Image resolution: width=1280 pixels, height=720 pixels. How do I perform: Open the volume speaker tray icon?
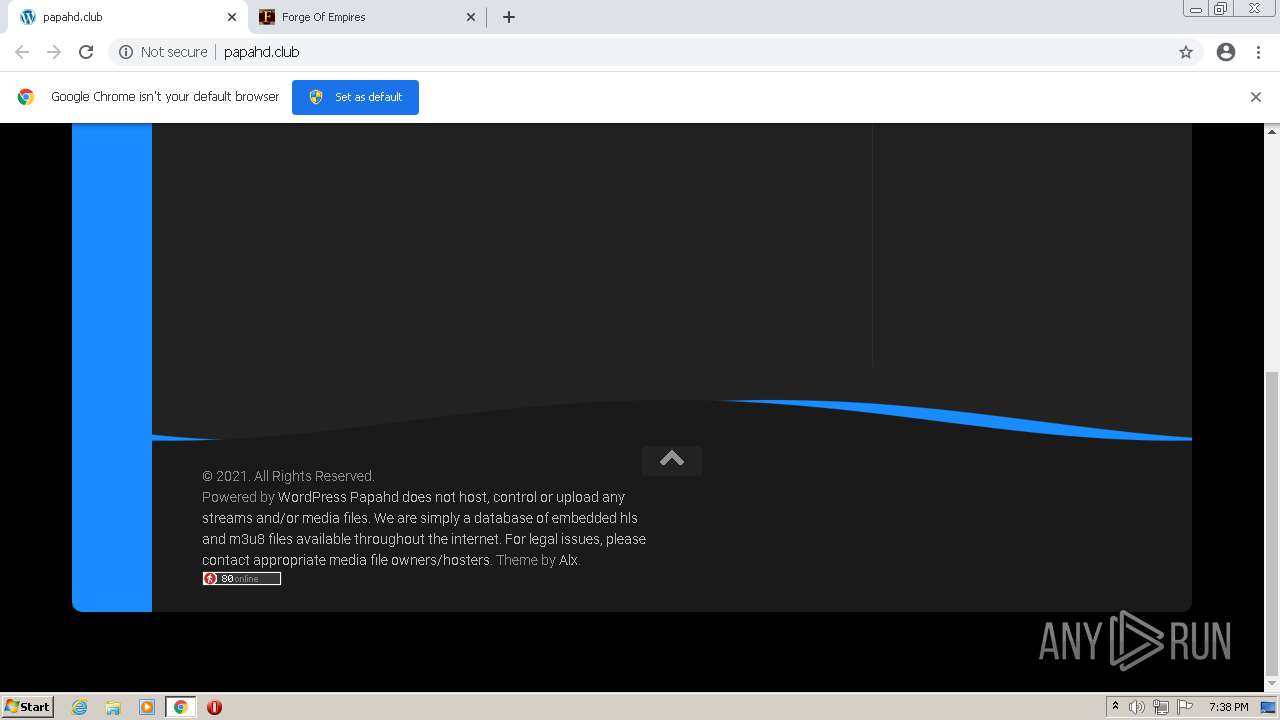coord(1137,707)
